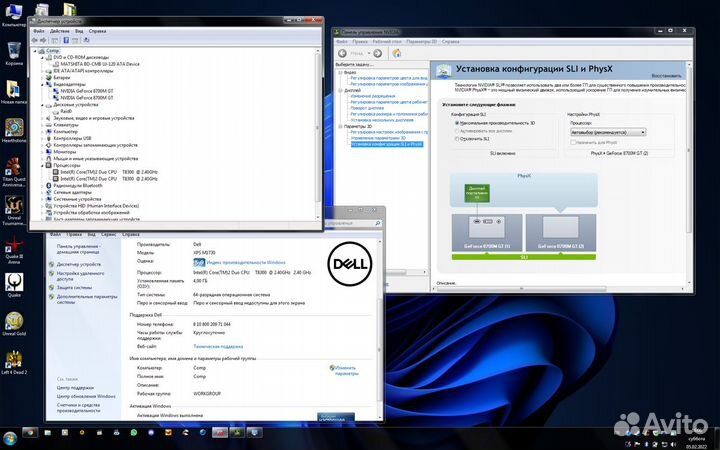Screen dimensions: 720x450
Task: Open the Unreal Gold desktop icon
Action: click(x=14, y=324)
